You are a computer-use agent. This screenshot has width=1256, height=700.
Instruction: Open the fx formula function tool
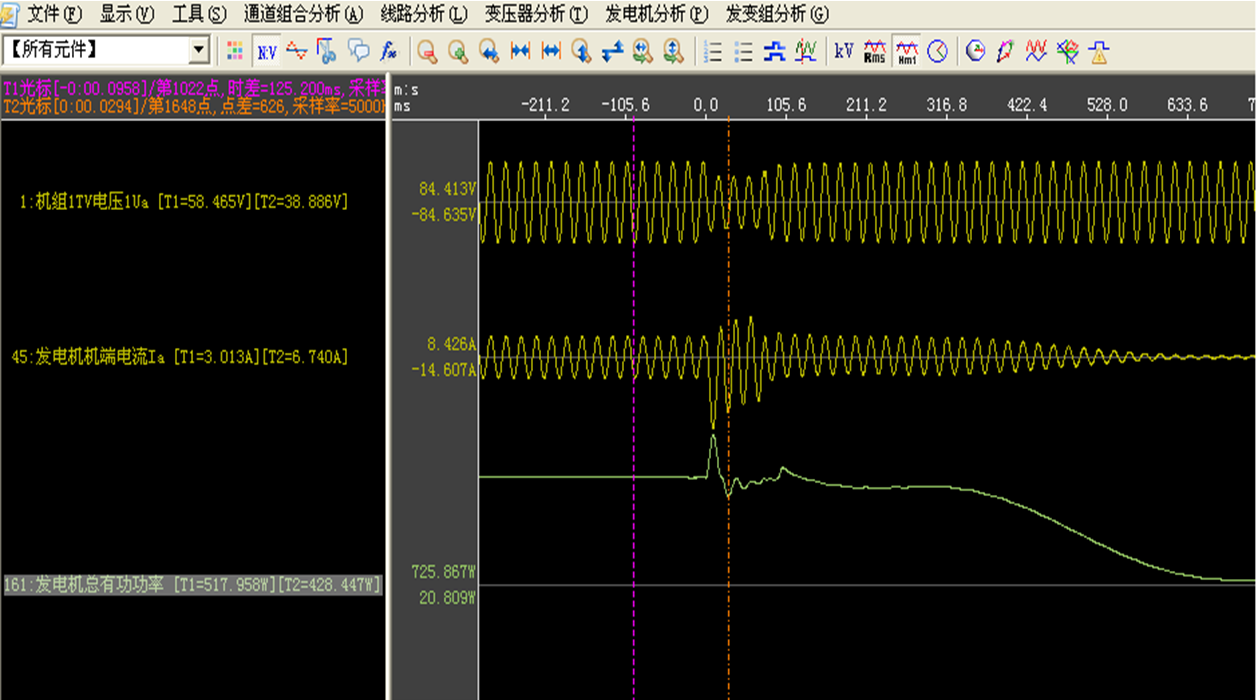389,51
